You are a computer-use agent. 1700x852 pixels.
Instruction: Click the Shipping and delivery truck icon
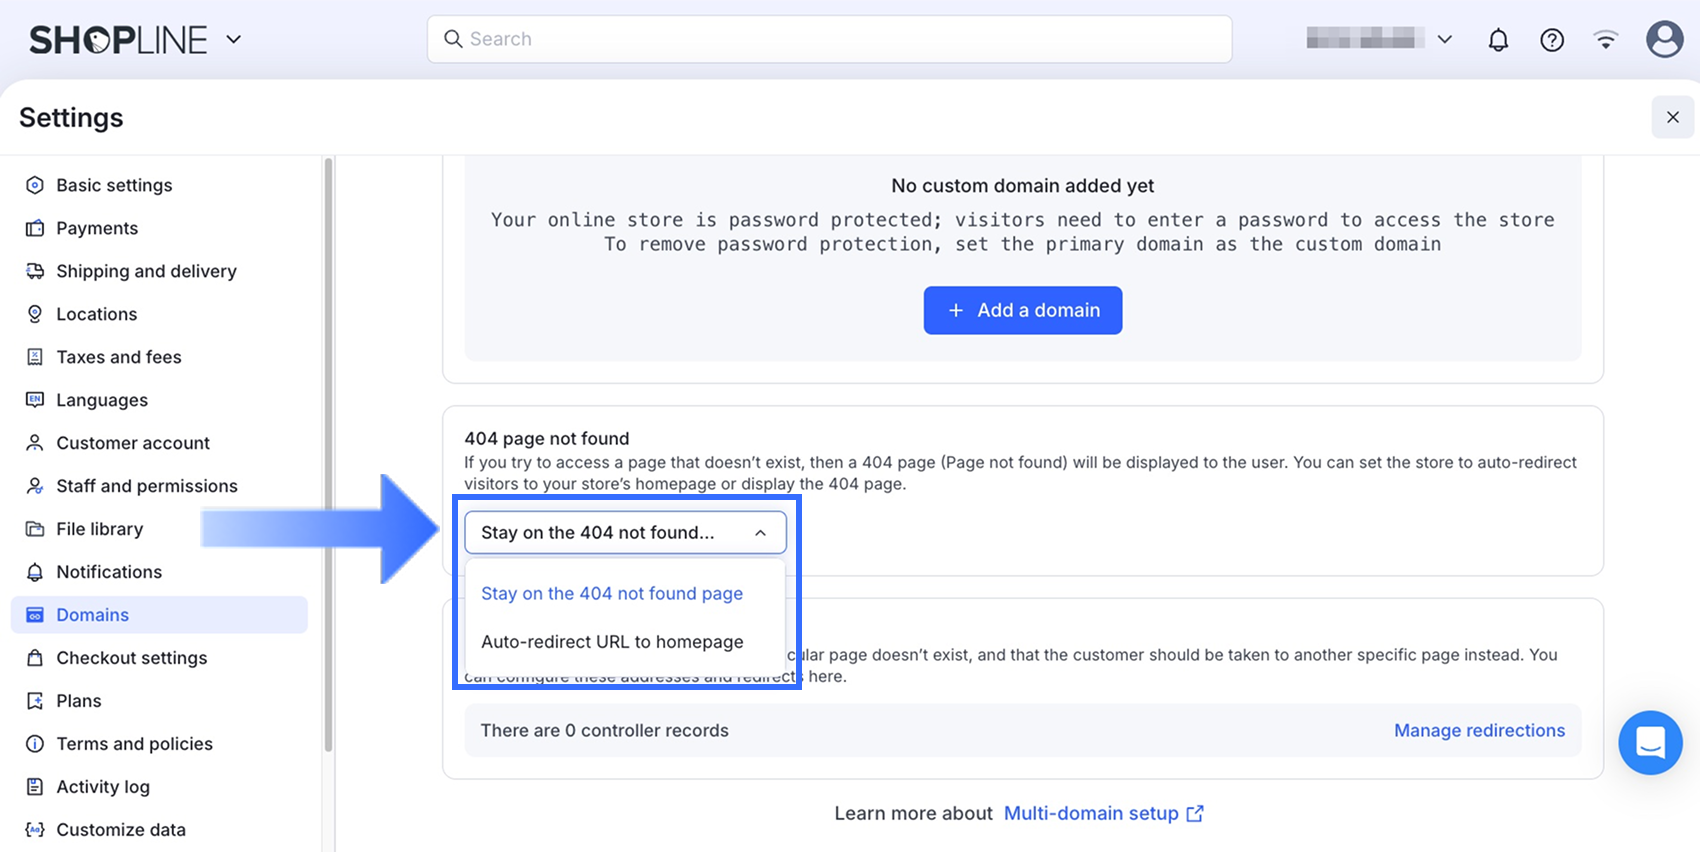(35, 271)
